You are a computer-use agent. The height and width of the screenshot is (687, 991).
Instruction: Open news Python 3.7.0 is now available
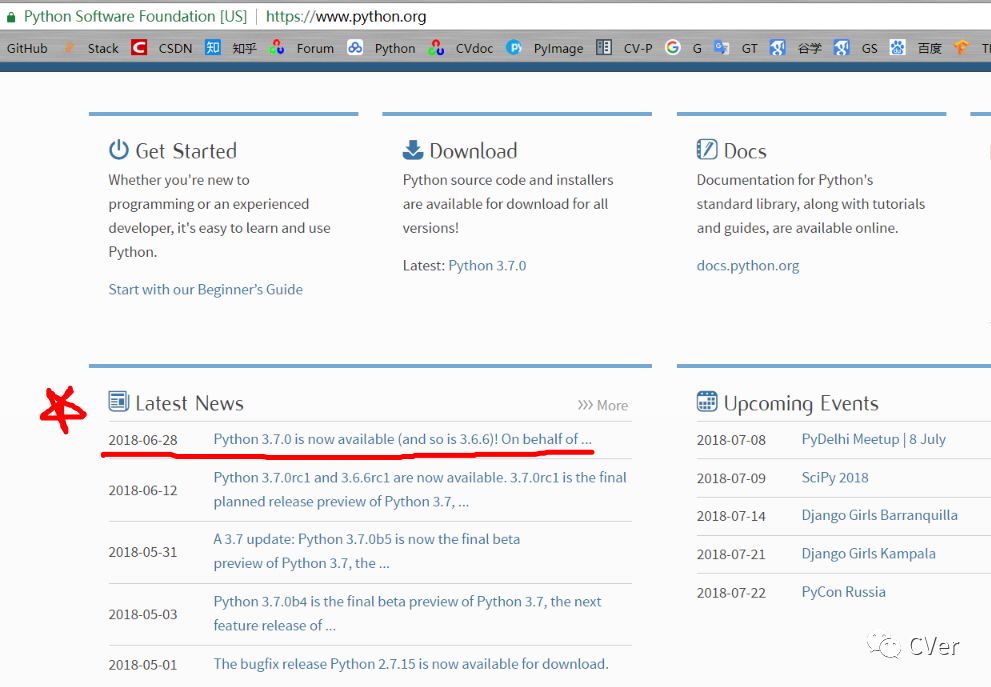pos(403,439)
